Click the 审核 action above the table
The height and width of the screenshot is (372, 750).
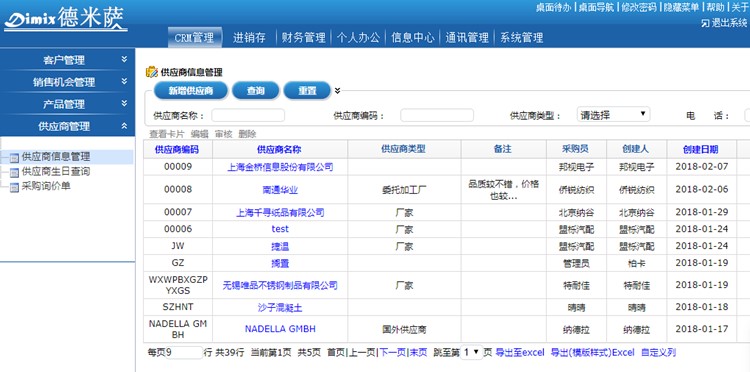223,134
